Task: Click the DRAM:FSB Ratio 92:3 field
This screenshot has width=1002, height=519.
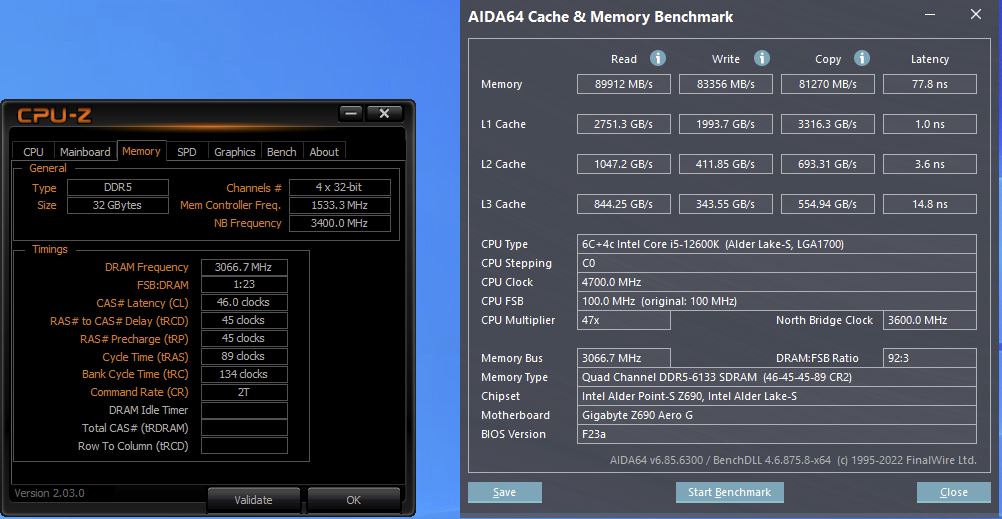Action: click(x=930, y=358)
